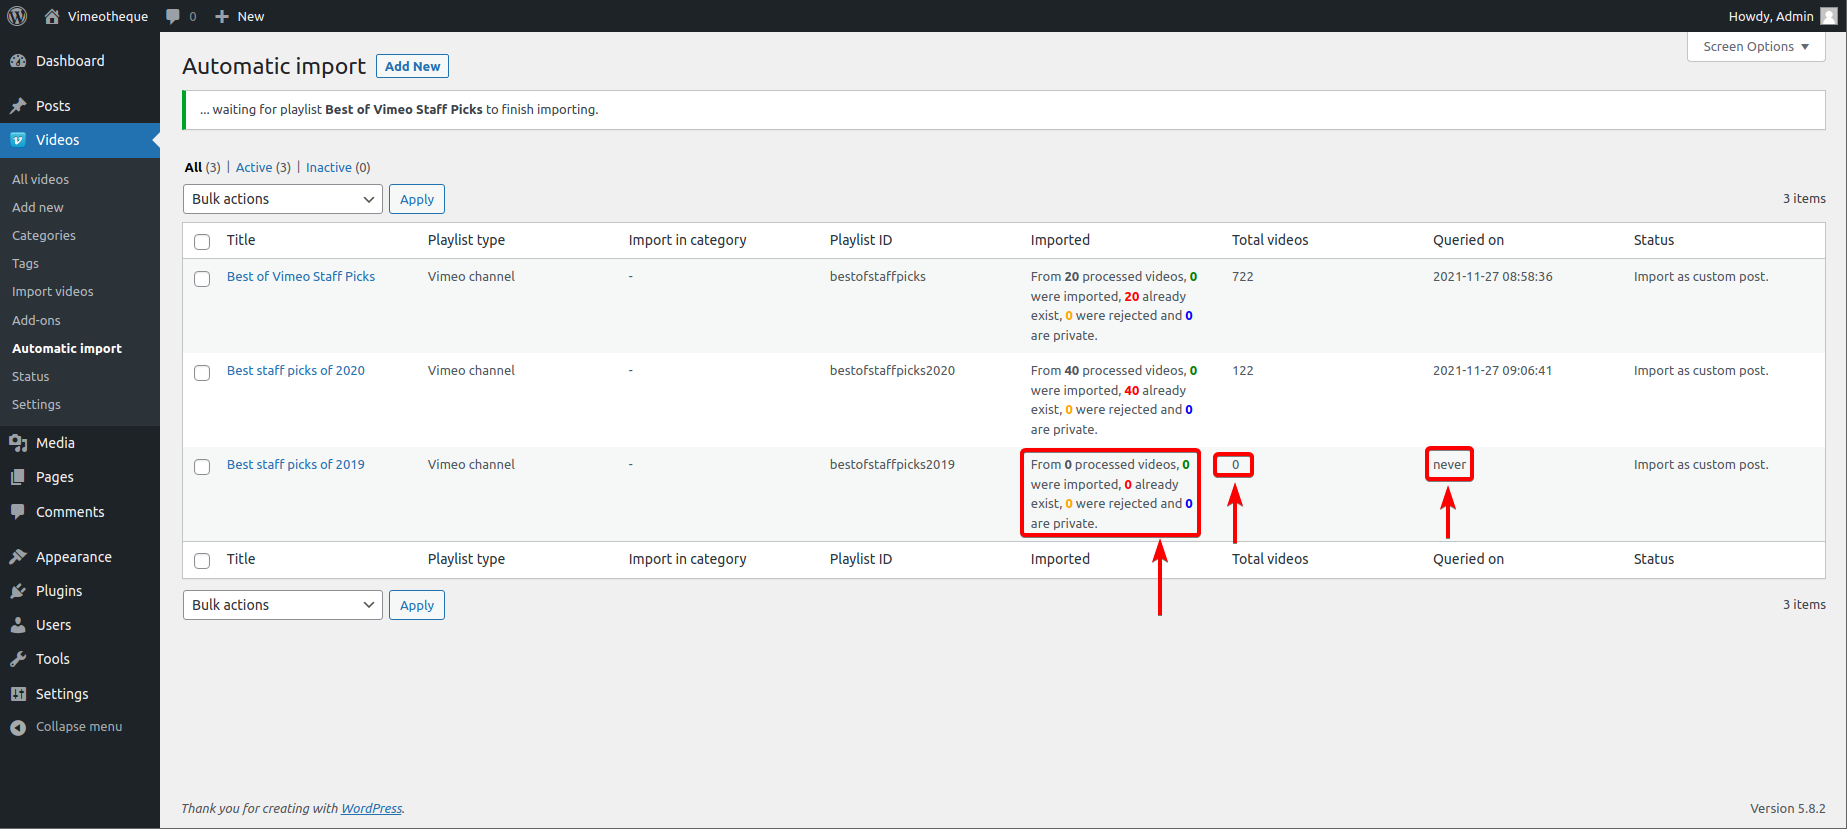Click the 2021-11-27 08:58:36 queried date
Screen dimensions: 1847x829
(1493, 276)
